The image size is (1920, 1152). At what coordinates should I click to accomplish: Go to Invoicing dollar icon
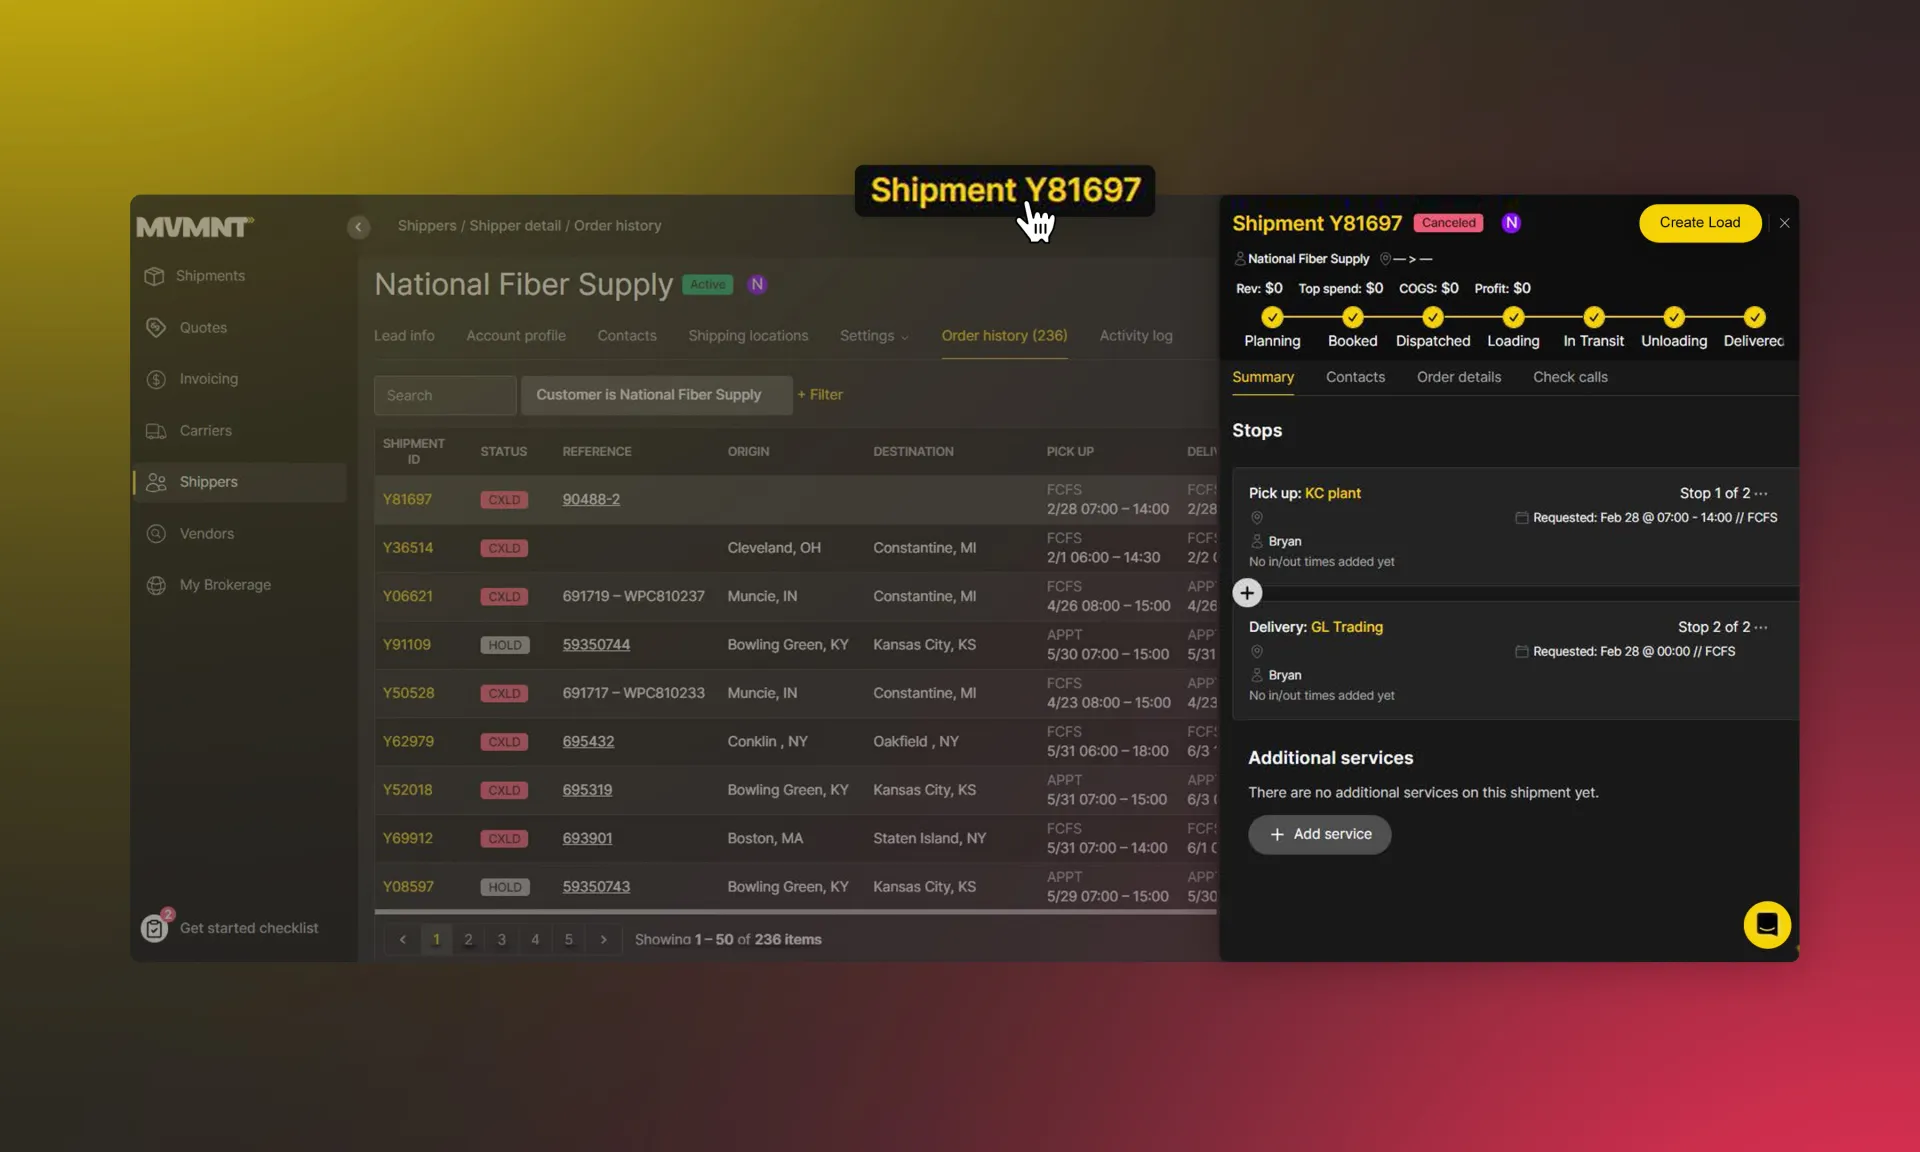point(156,379)
